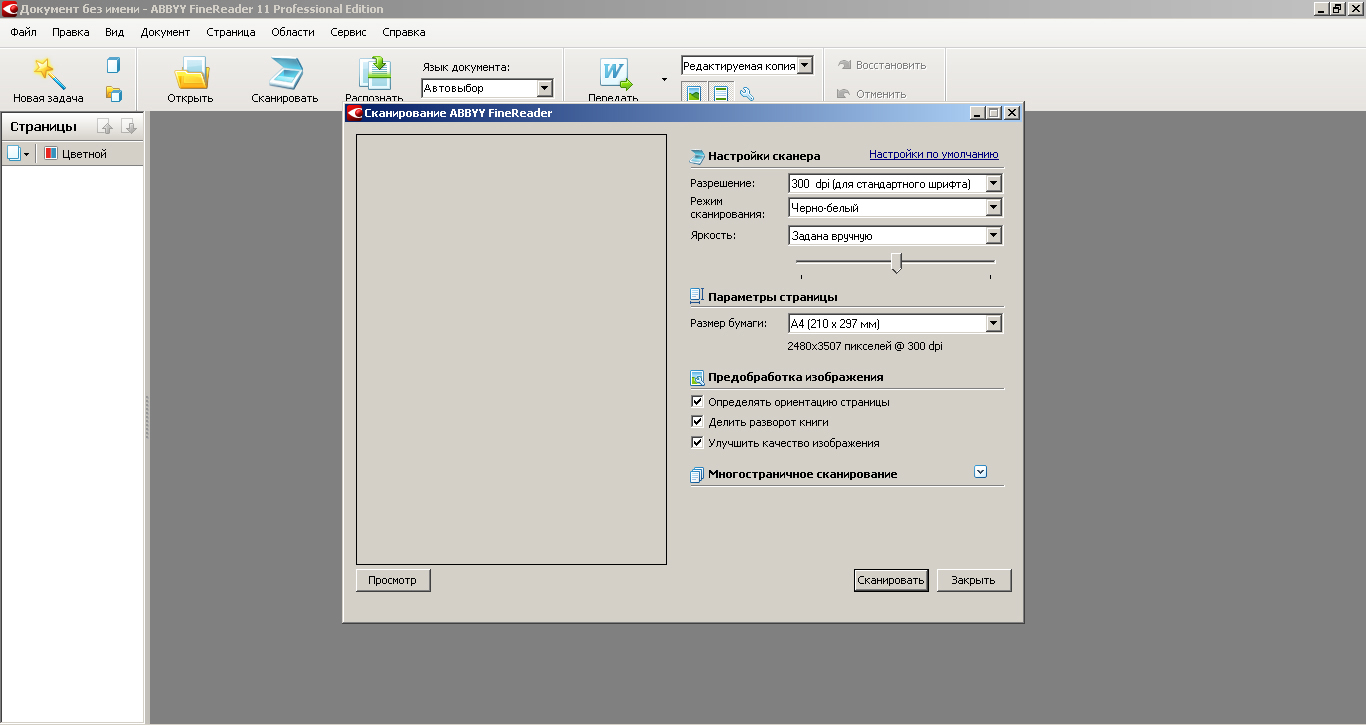Click the Распознать recognize icon
The width and height of the screenshot is (1366, 725).
tap(374, 72)
